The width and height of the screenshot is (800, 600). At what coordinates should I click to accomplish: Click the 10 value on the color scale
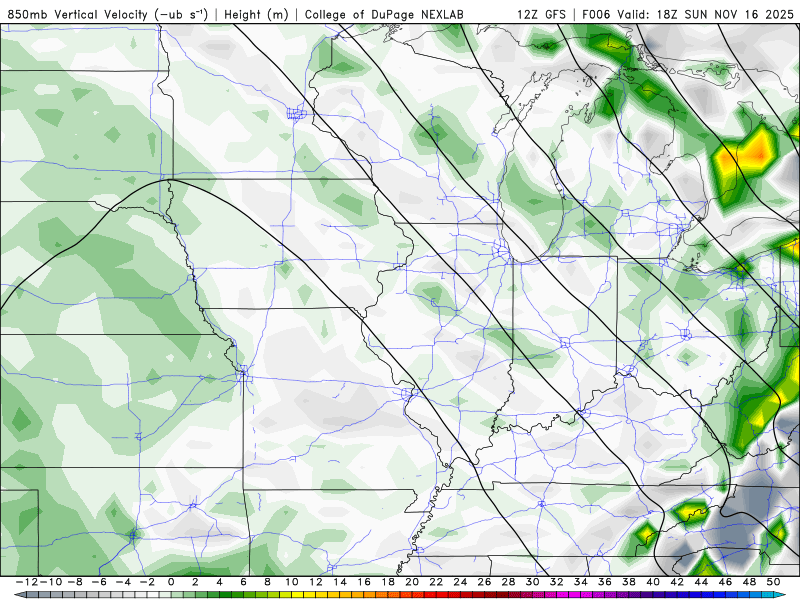point(291,582)
